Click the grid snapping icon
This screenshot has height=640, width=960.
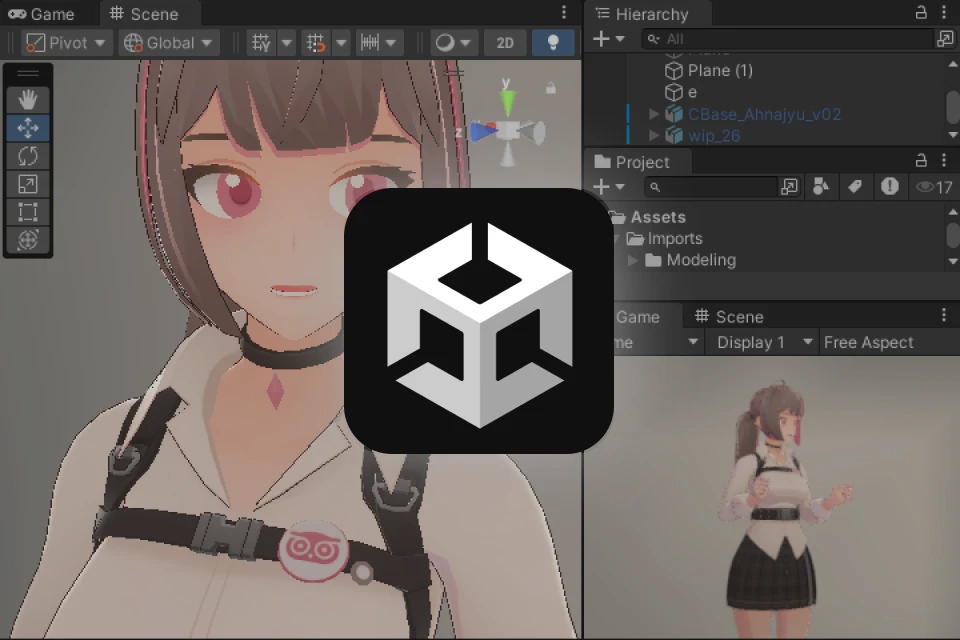click(315, 43)
